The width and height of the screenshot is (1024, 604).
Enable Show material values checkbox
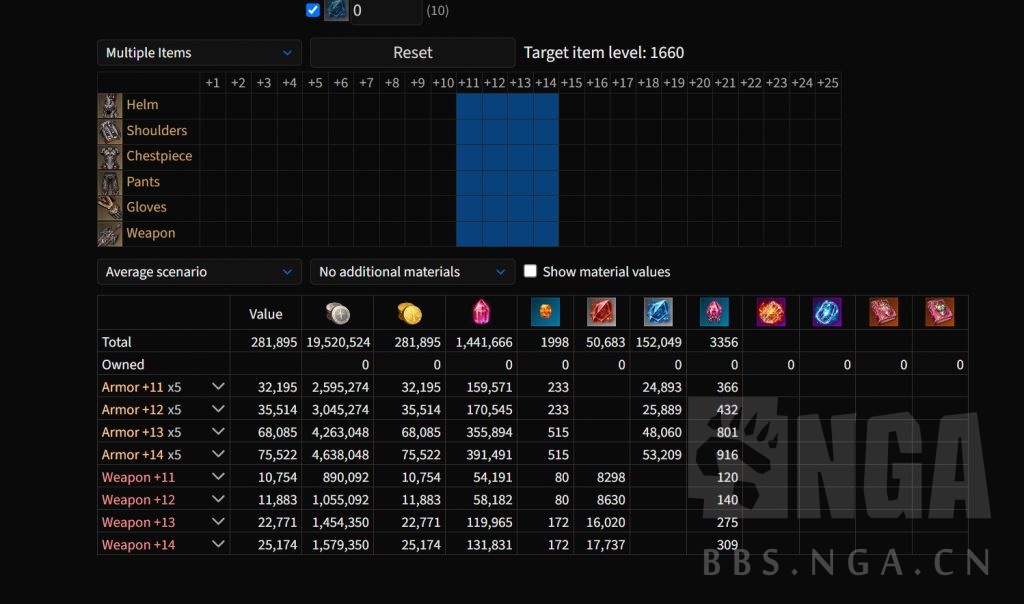[x=531, y=271]
